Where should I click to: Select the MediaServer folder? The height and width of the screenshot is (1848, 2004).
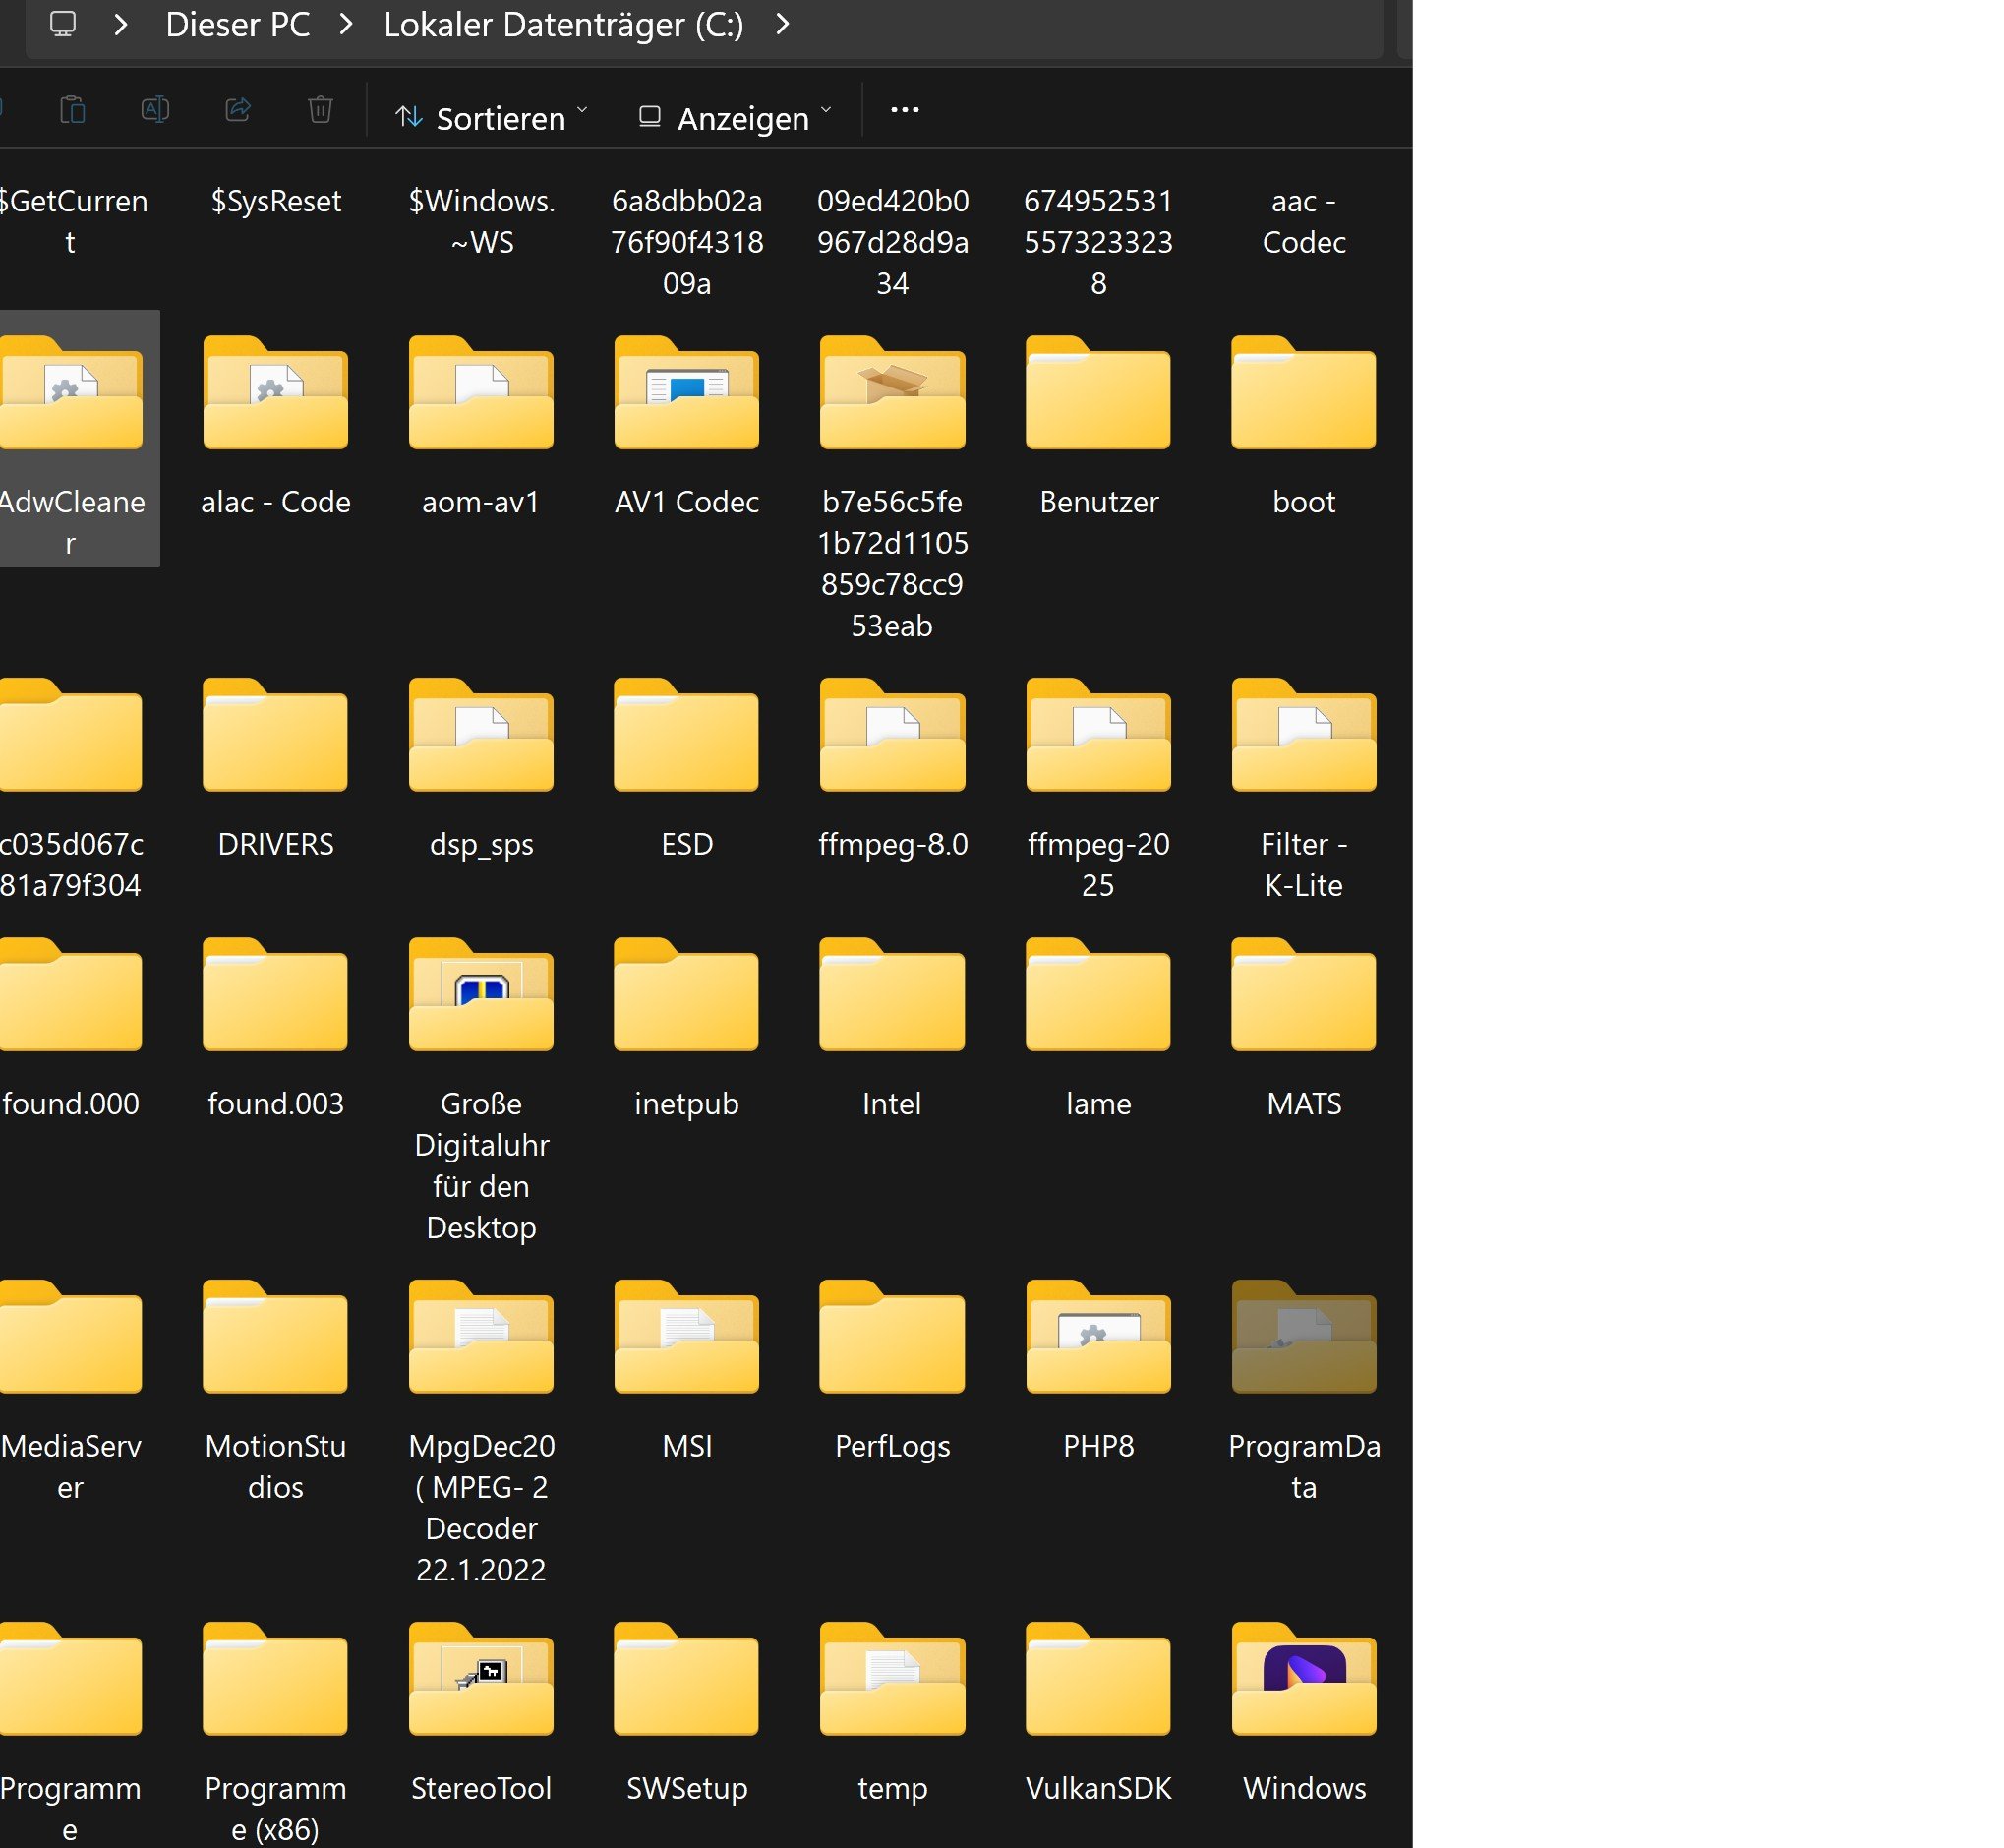pos(70,1392)
